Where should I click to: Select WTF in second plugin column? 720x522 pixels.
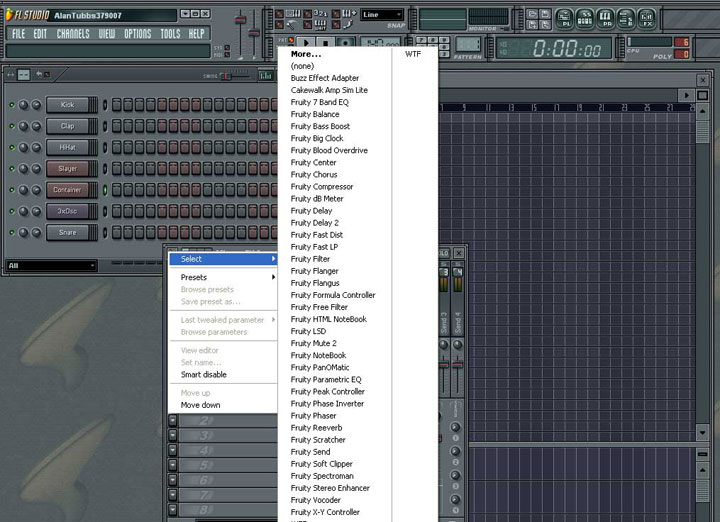pos(413,54)
